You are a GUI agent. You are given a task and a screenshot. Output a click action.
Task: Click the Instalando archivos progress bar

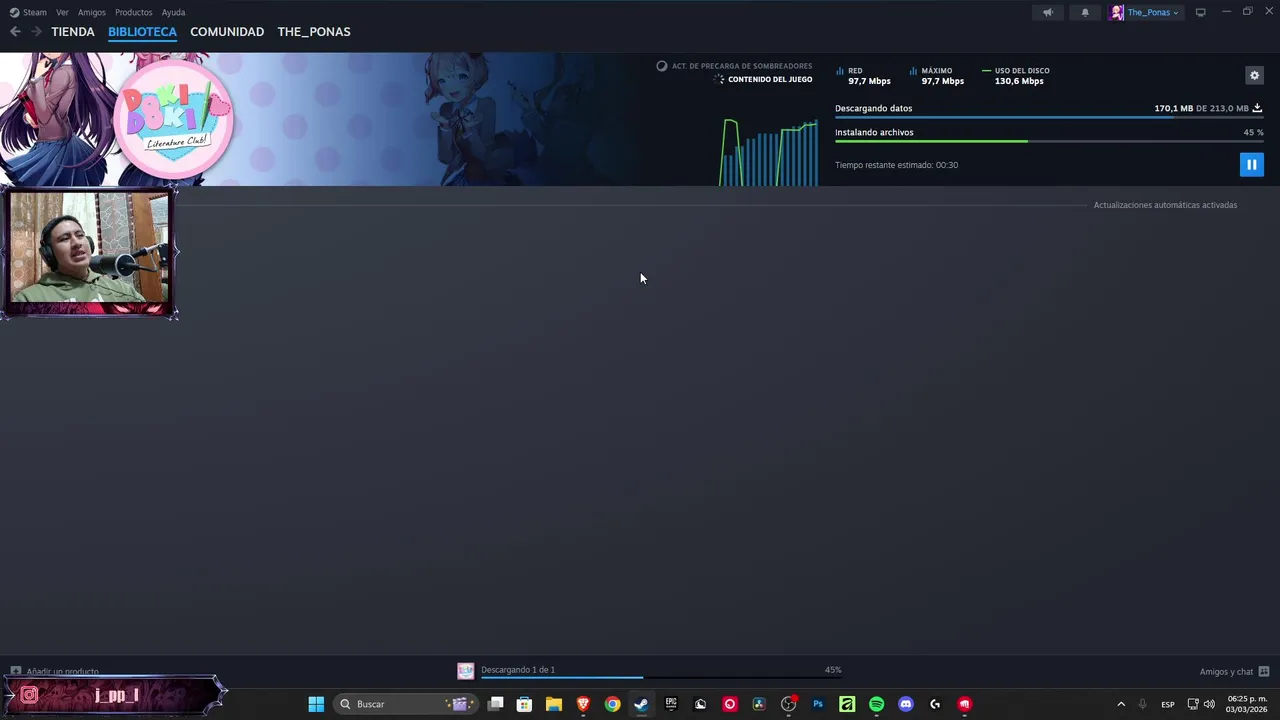pos(1049,141)
